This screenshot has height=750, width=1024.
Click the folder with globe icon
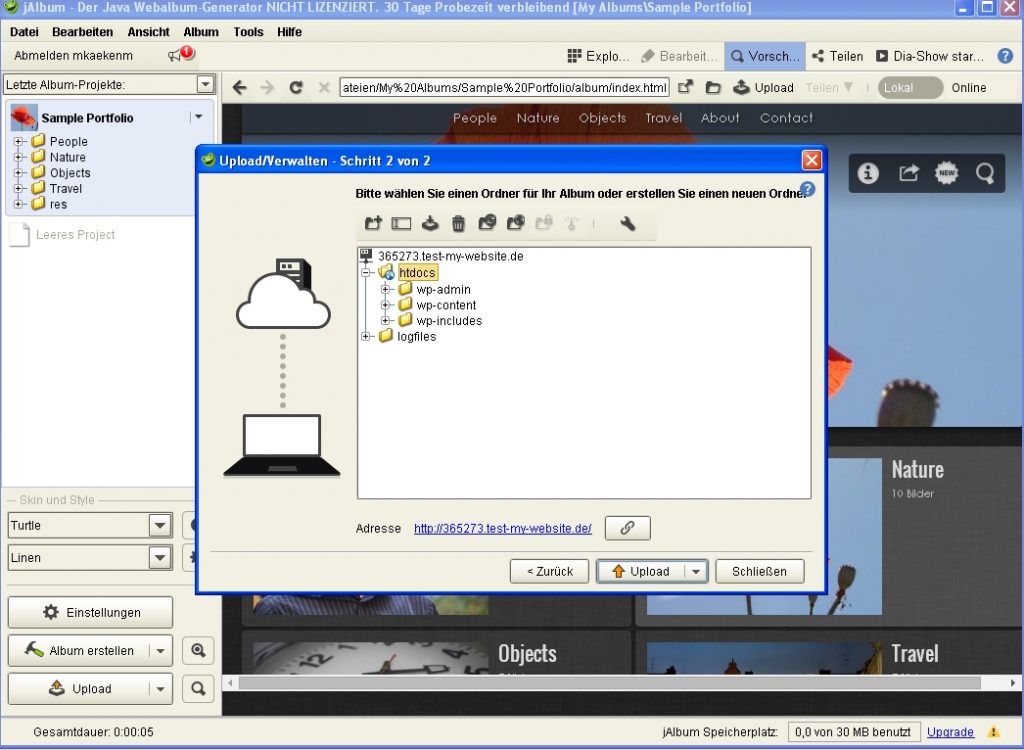click(516, 223)
